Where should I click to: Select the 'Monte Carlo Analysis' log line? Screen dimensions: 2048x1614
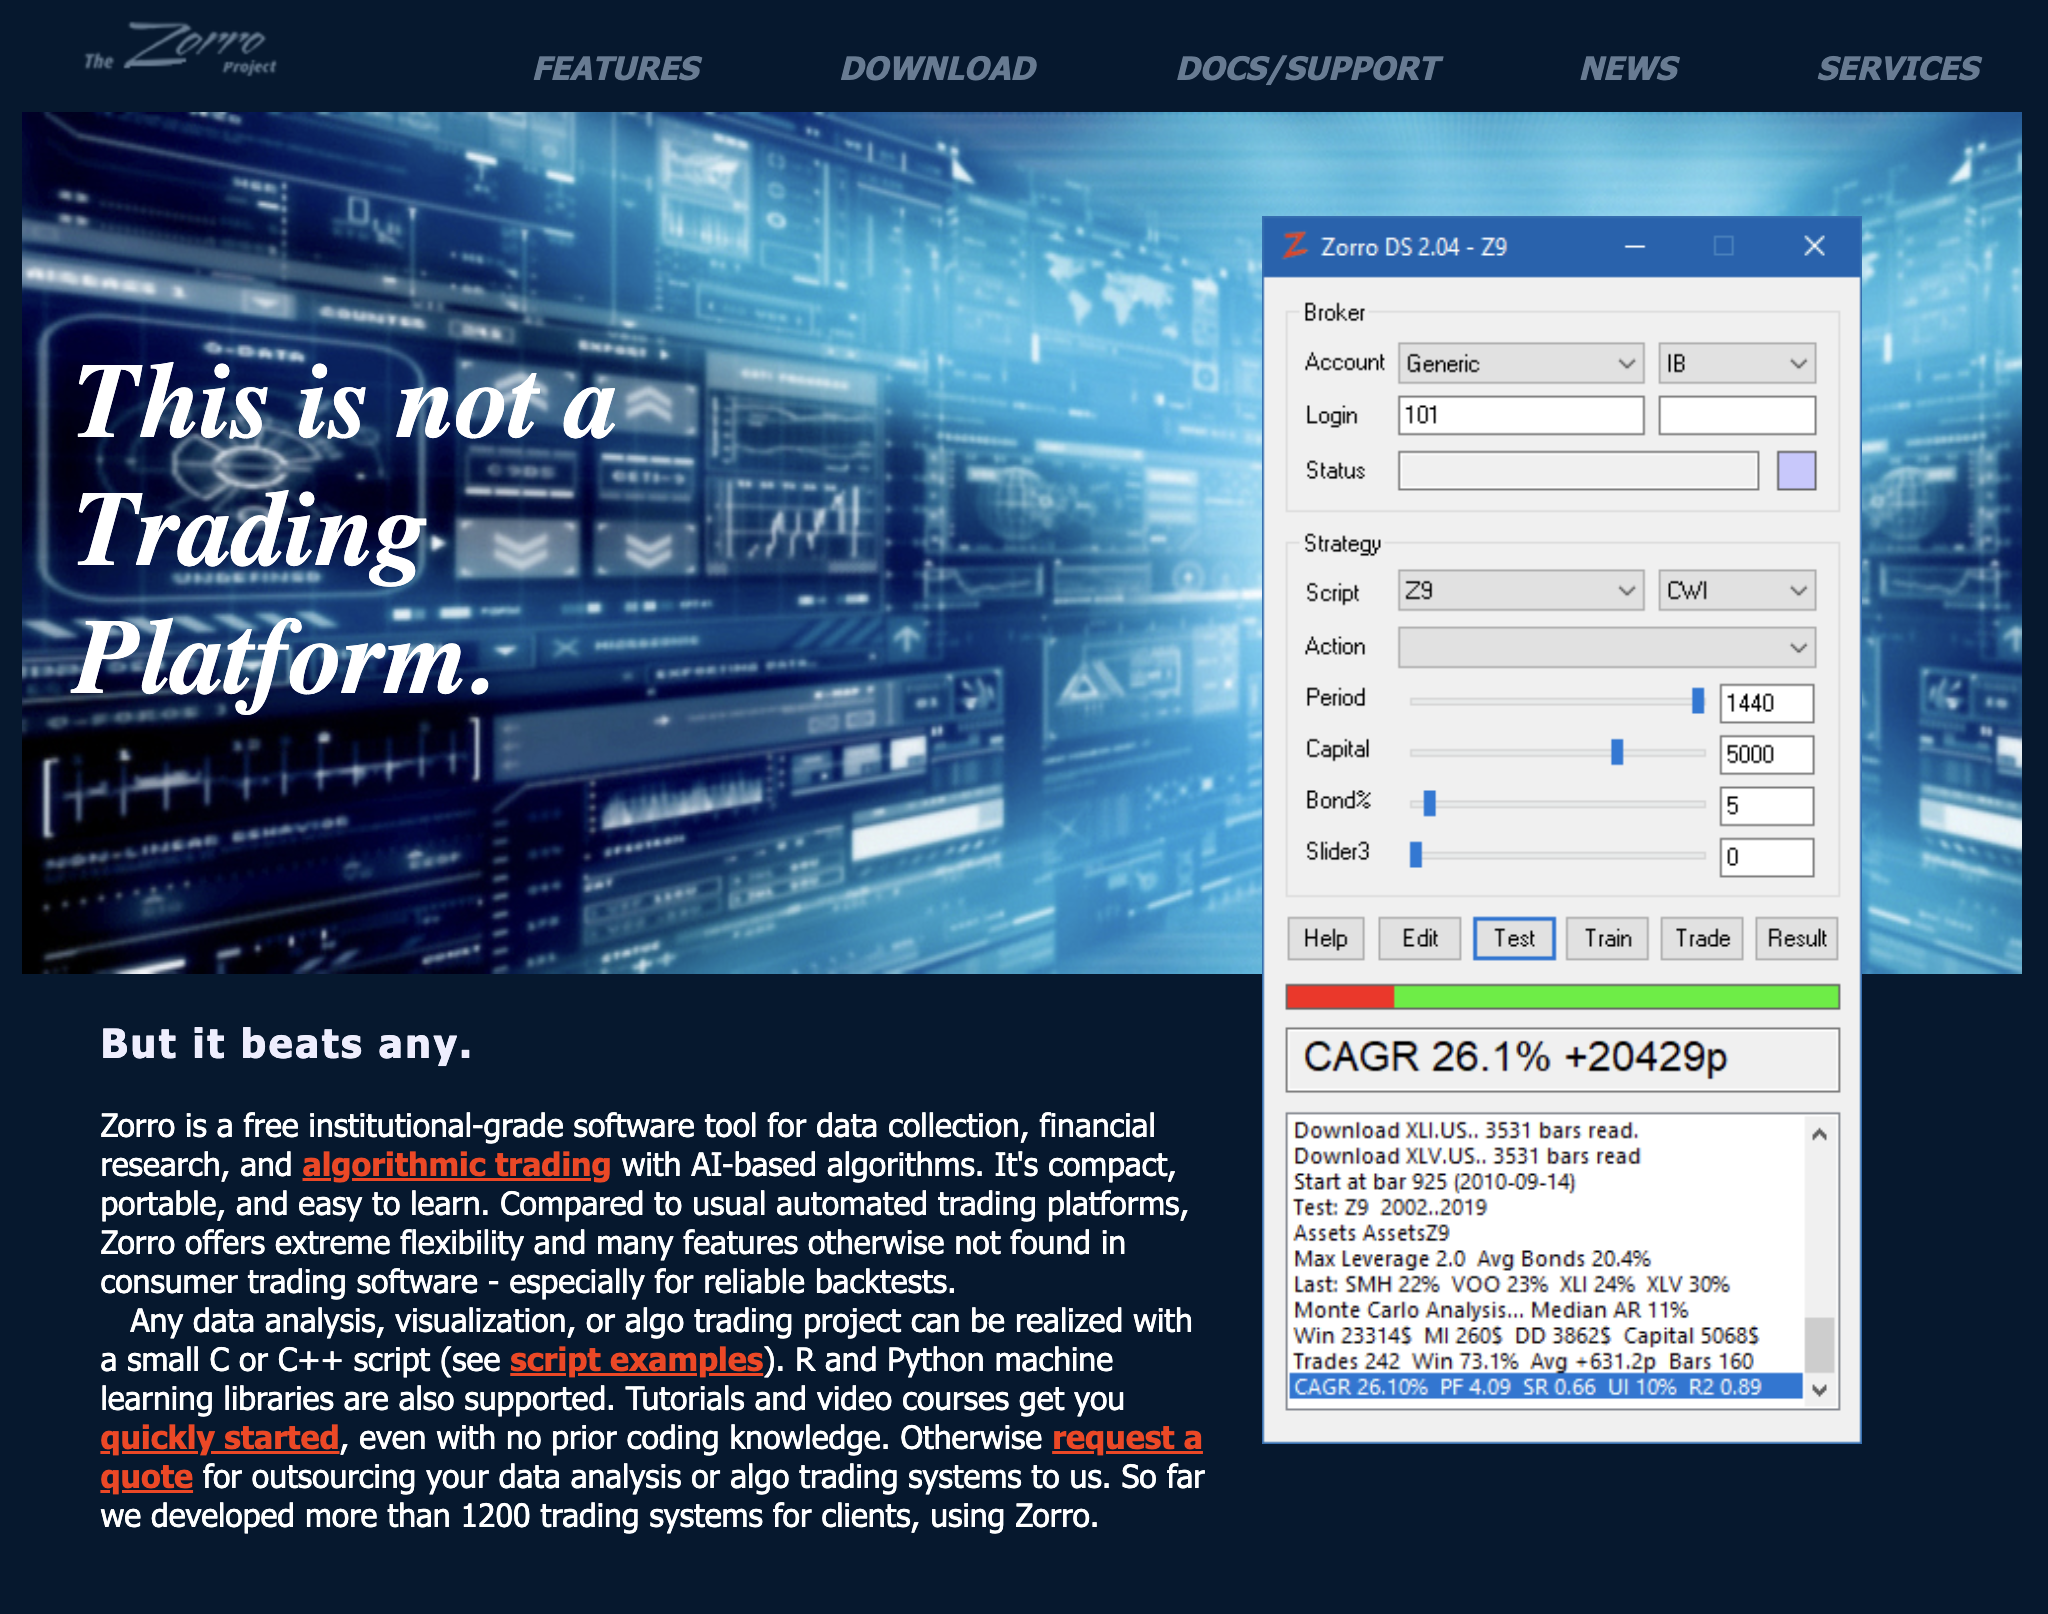(x=1490, y=1310)
